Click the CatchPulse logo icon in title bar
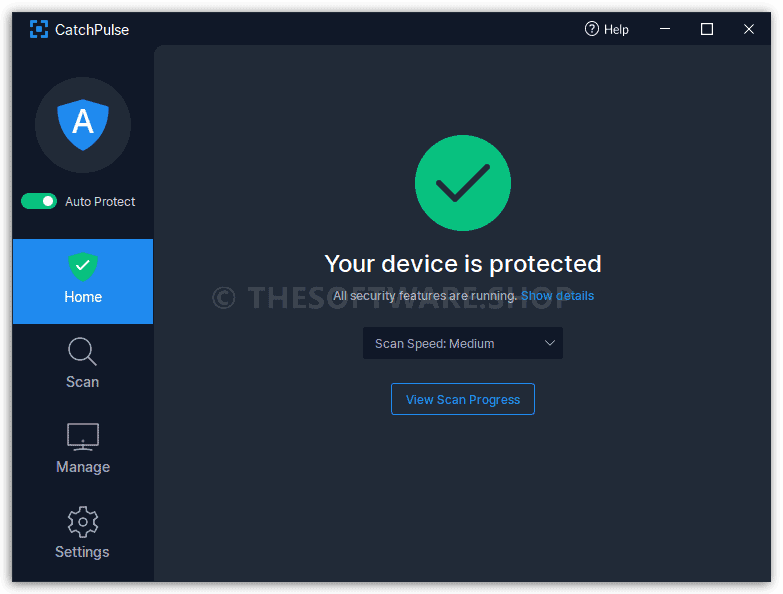Viewport: 783px width, 594px height. pos(39,29)
